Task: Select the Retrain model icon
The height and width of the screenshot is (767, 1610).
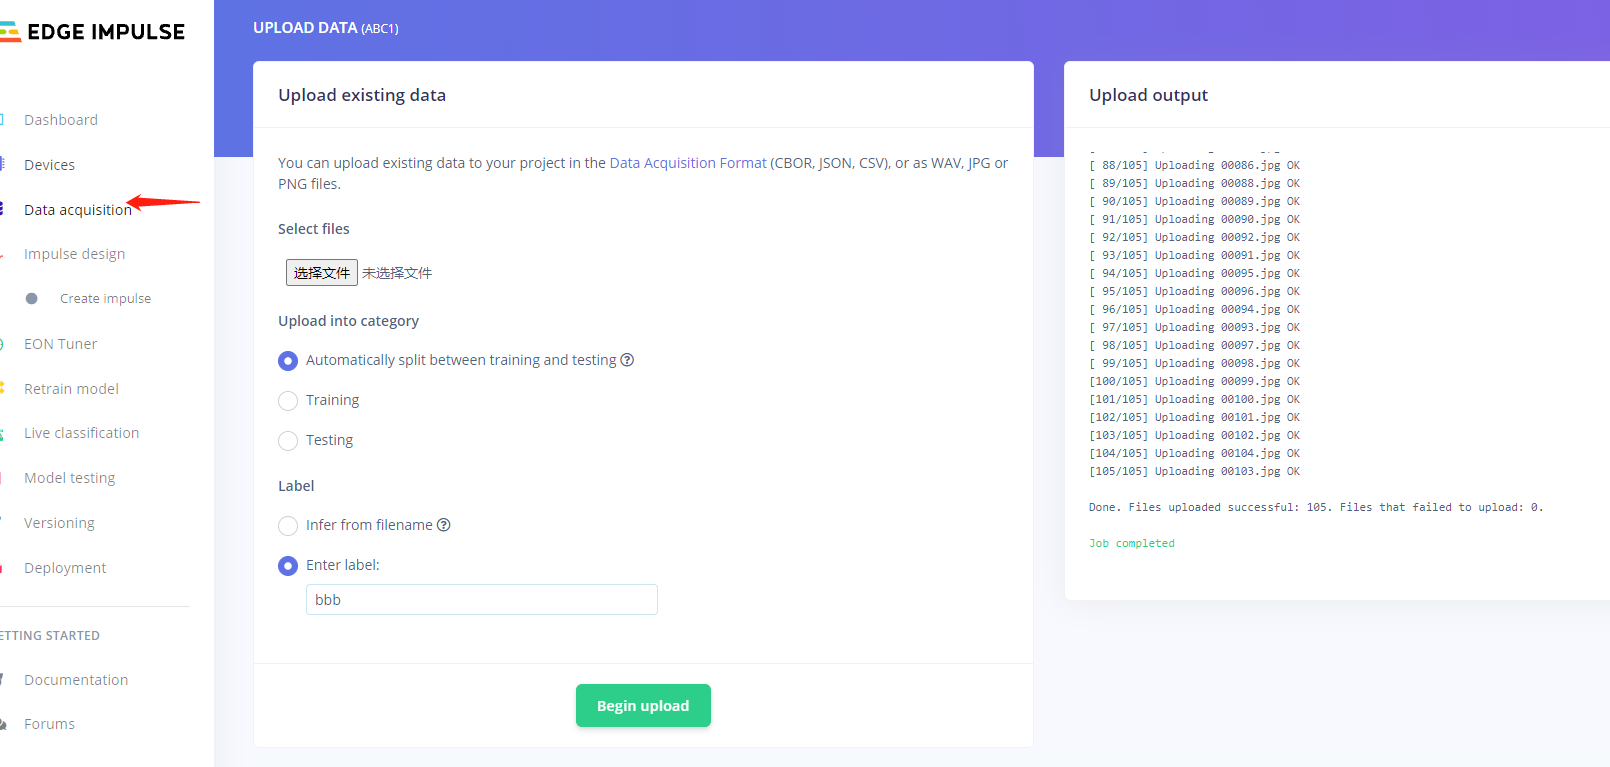Action: [x=8, y=388]
